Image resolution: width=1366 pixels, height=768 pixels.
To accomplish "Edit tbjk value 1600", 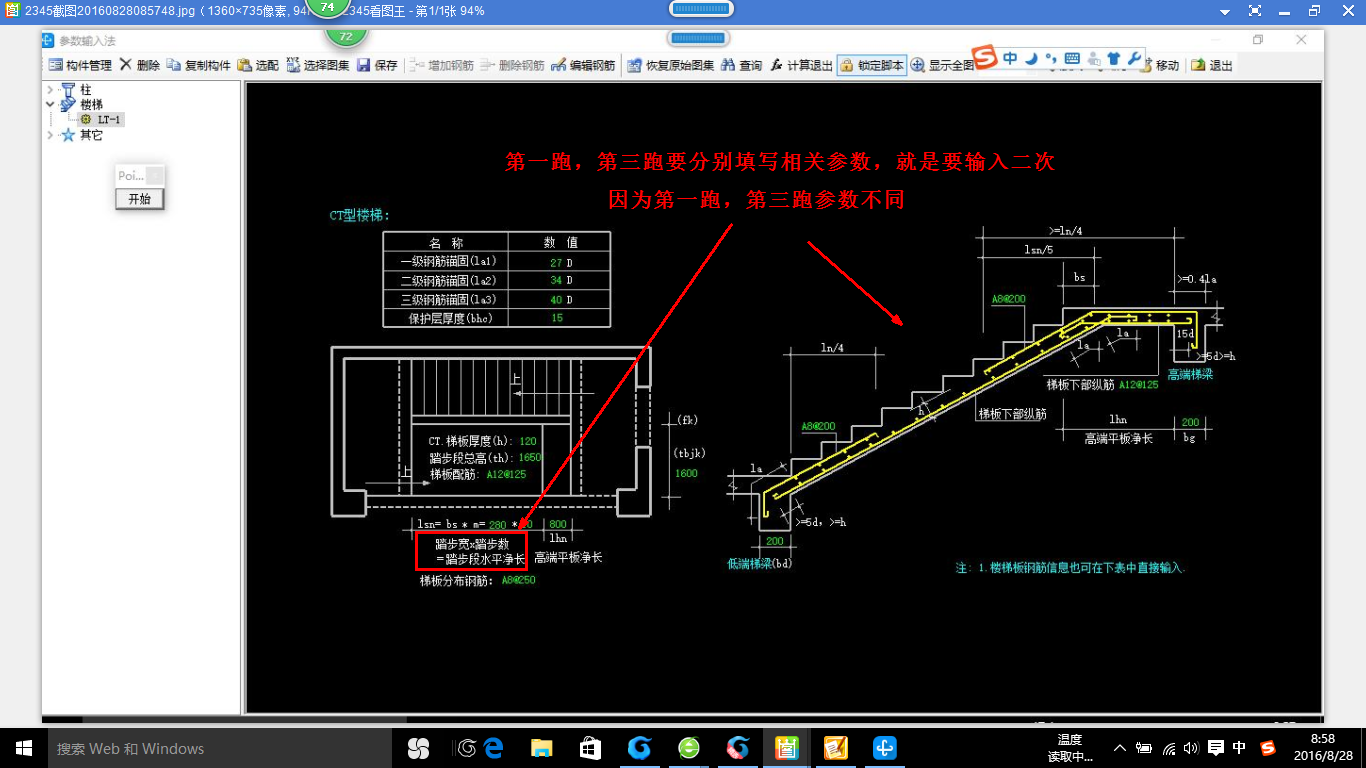I will (x=686, y=473).
